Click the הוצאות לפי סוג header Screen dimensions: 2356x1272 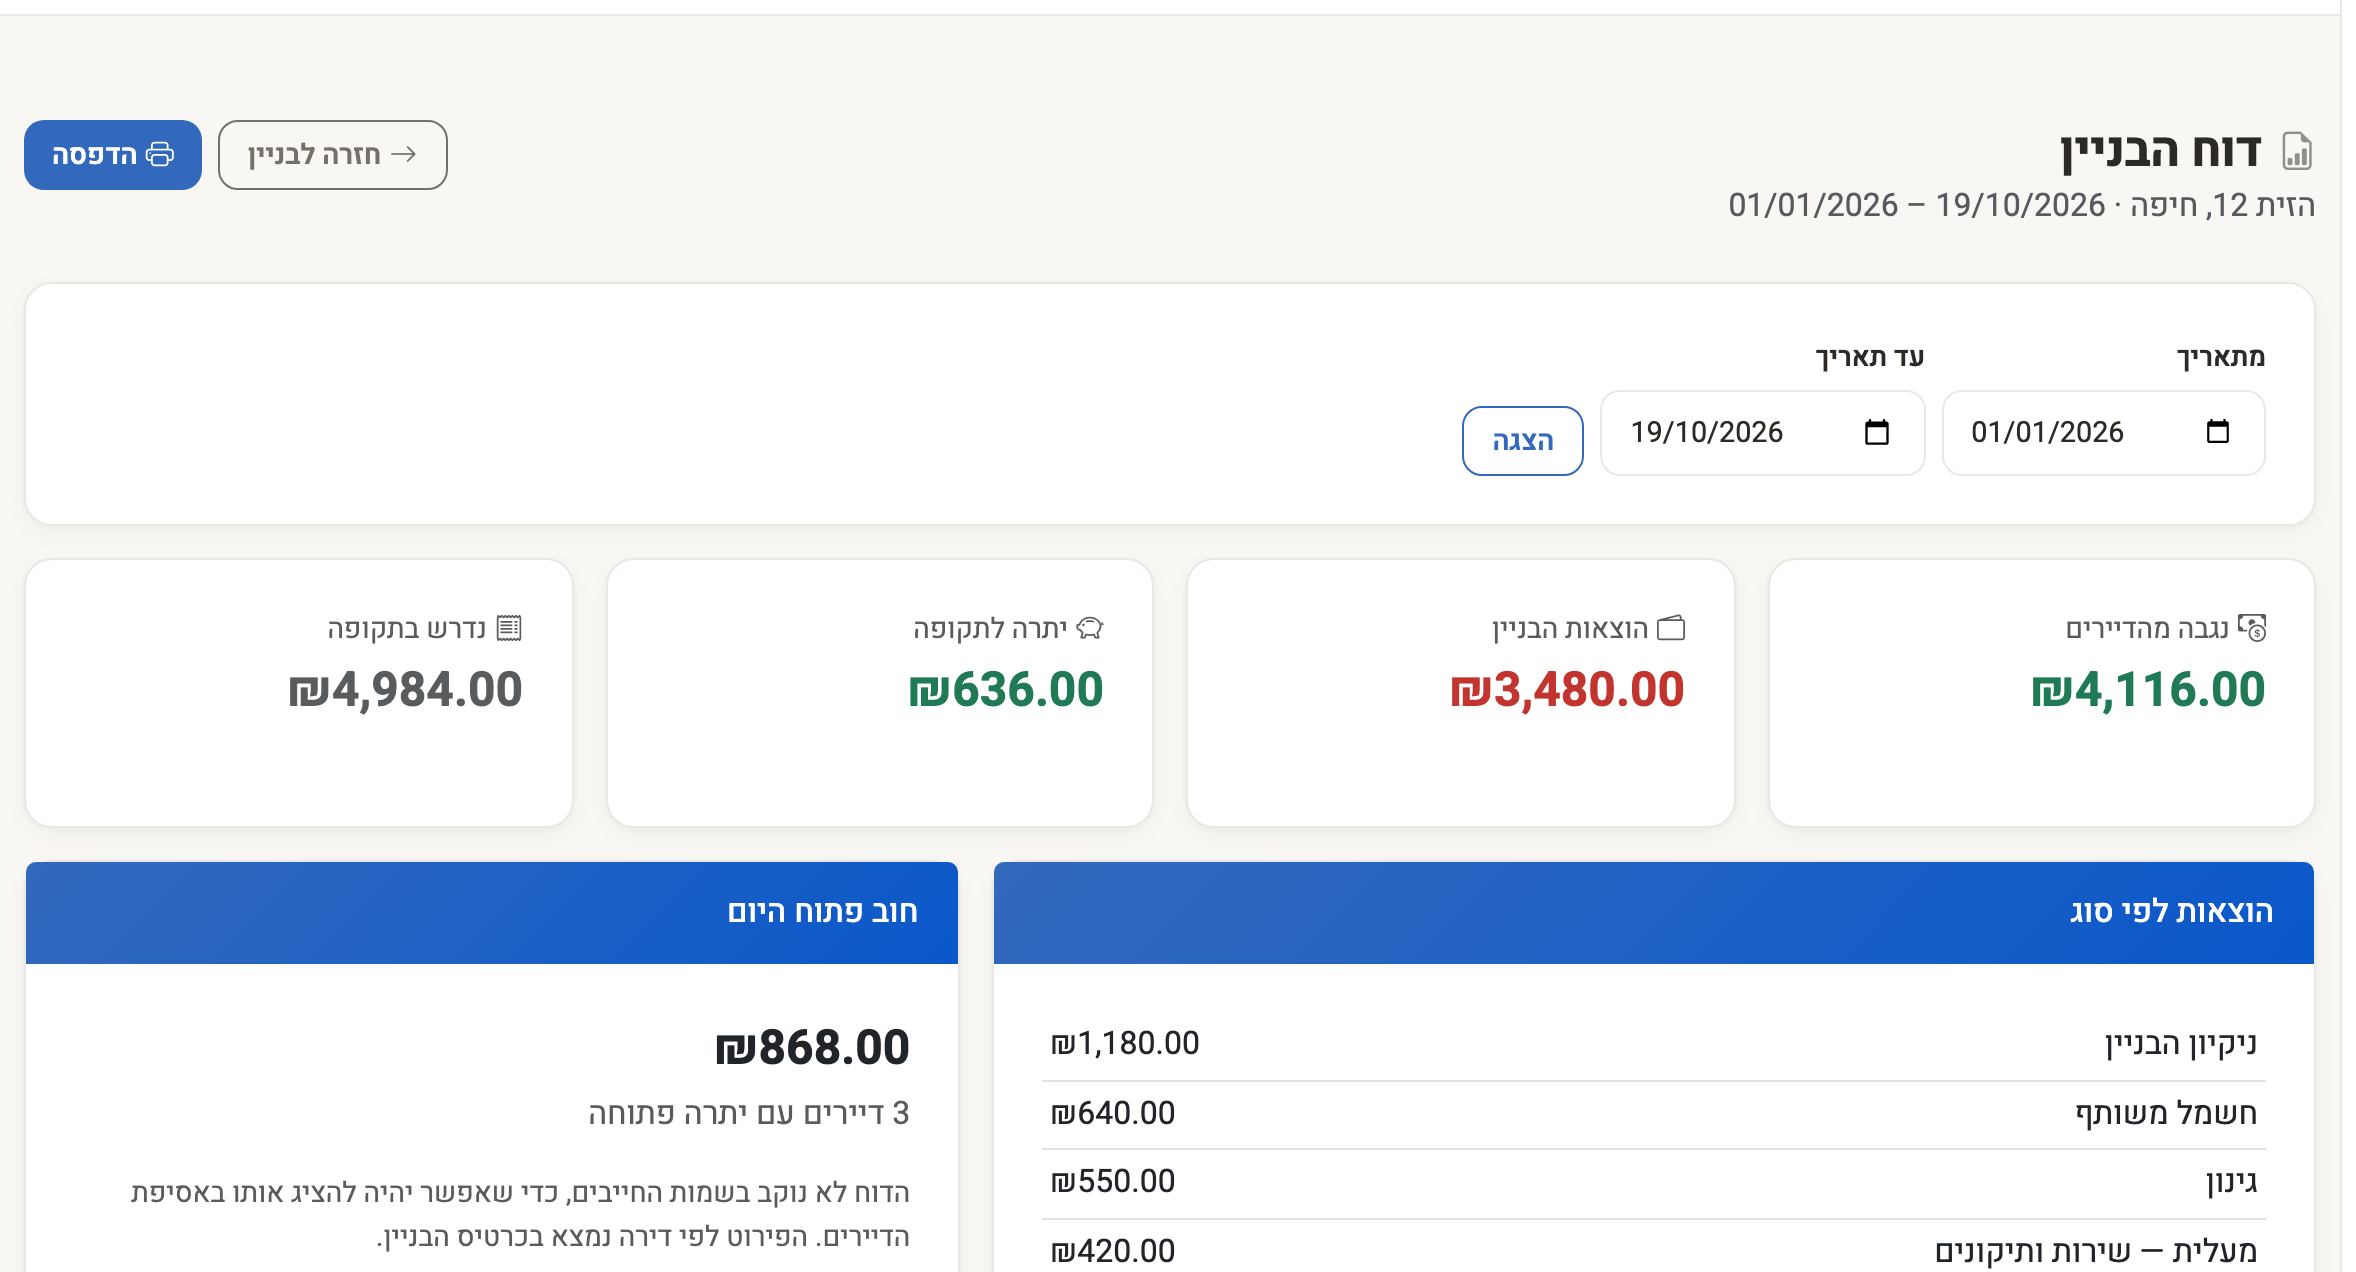point(1654,913)
